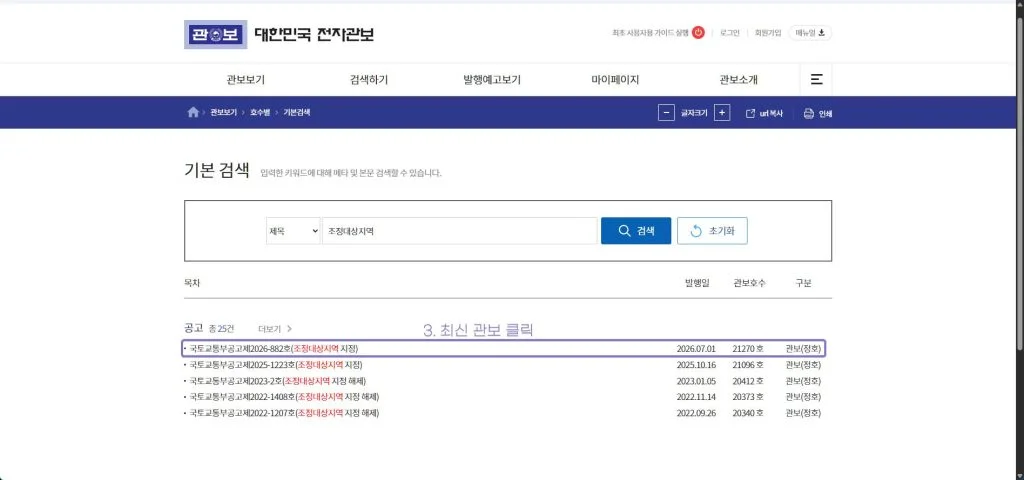This screenshot has width=1024, height=480.
Task: Open notice 국토교통부공고제2022-1207호
Action: tap(284, 413)
